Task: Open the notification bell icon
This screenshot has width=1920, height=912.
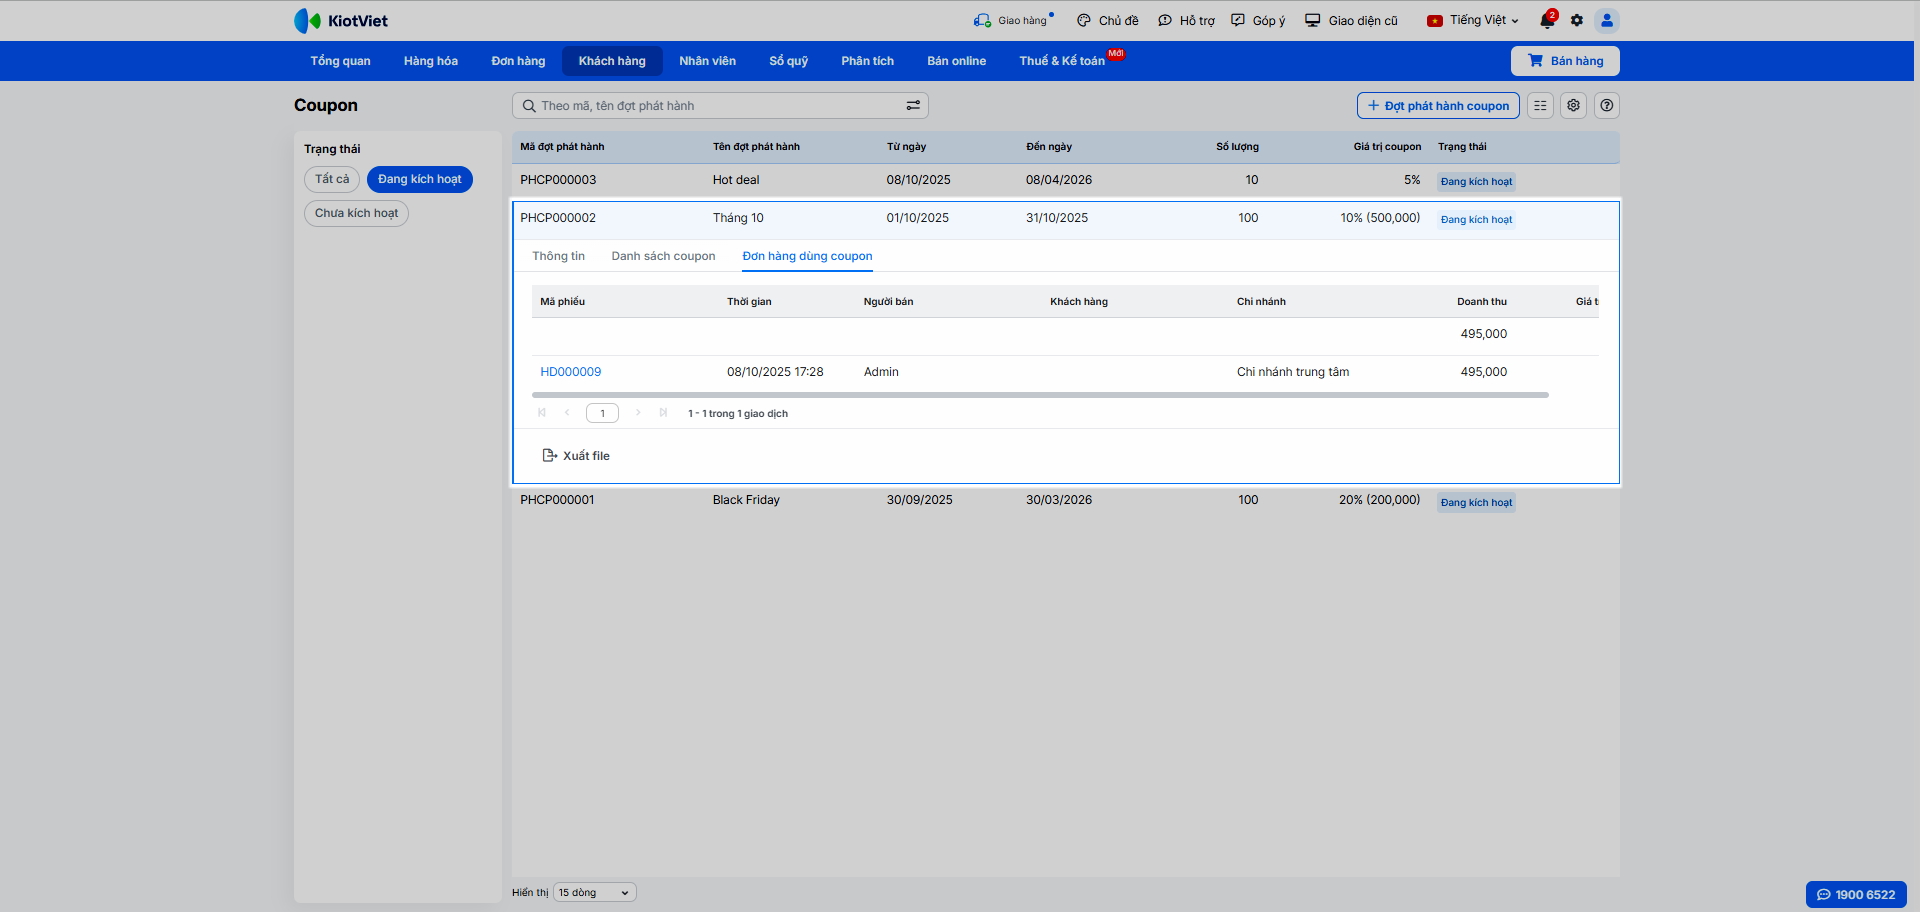Action: pyautogui.click(x=1547, y=21)
